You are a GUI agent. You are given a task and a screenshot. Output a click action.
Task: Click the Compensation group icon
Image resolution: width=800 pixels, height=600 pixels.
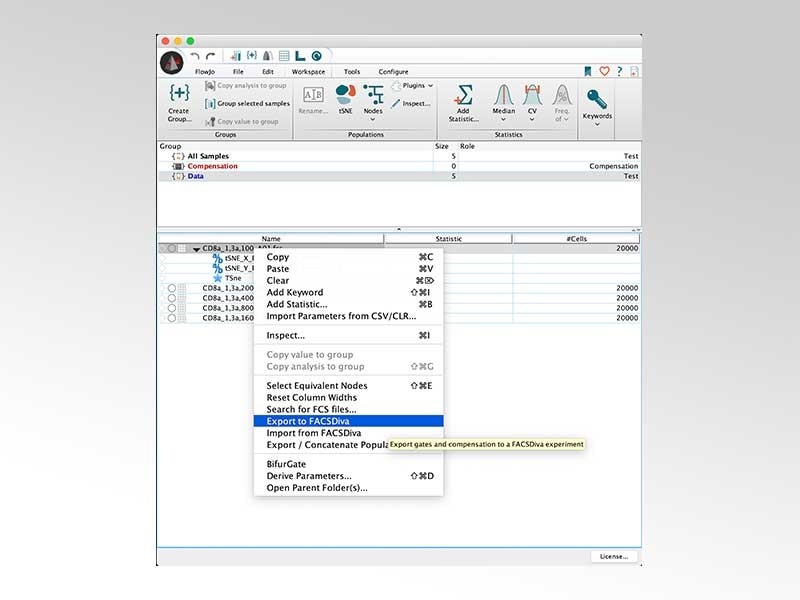[178, 166]
